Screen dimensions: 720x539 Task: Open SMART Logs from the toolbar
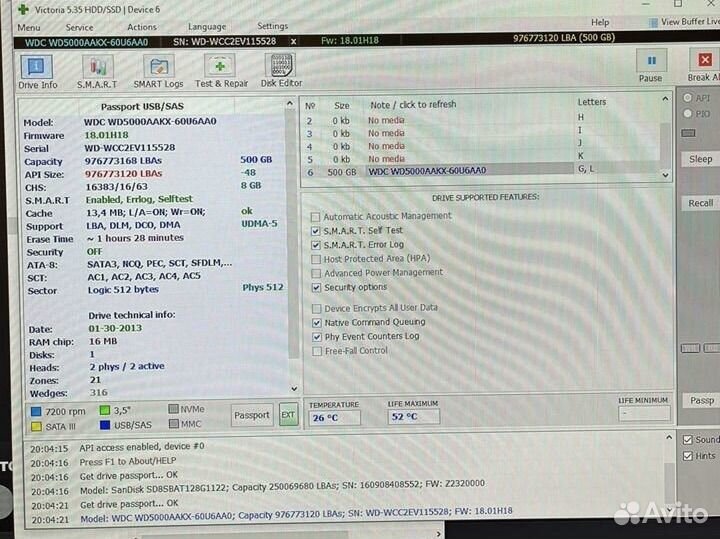click(159, 69)
